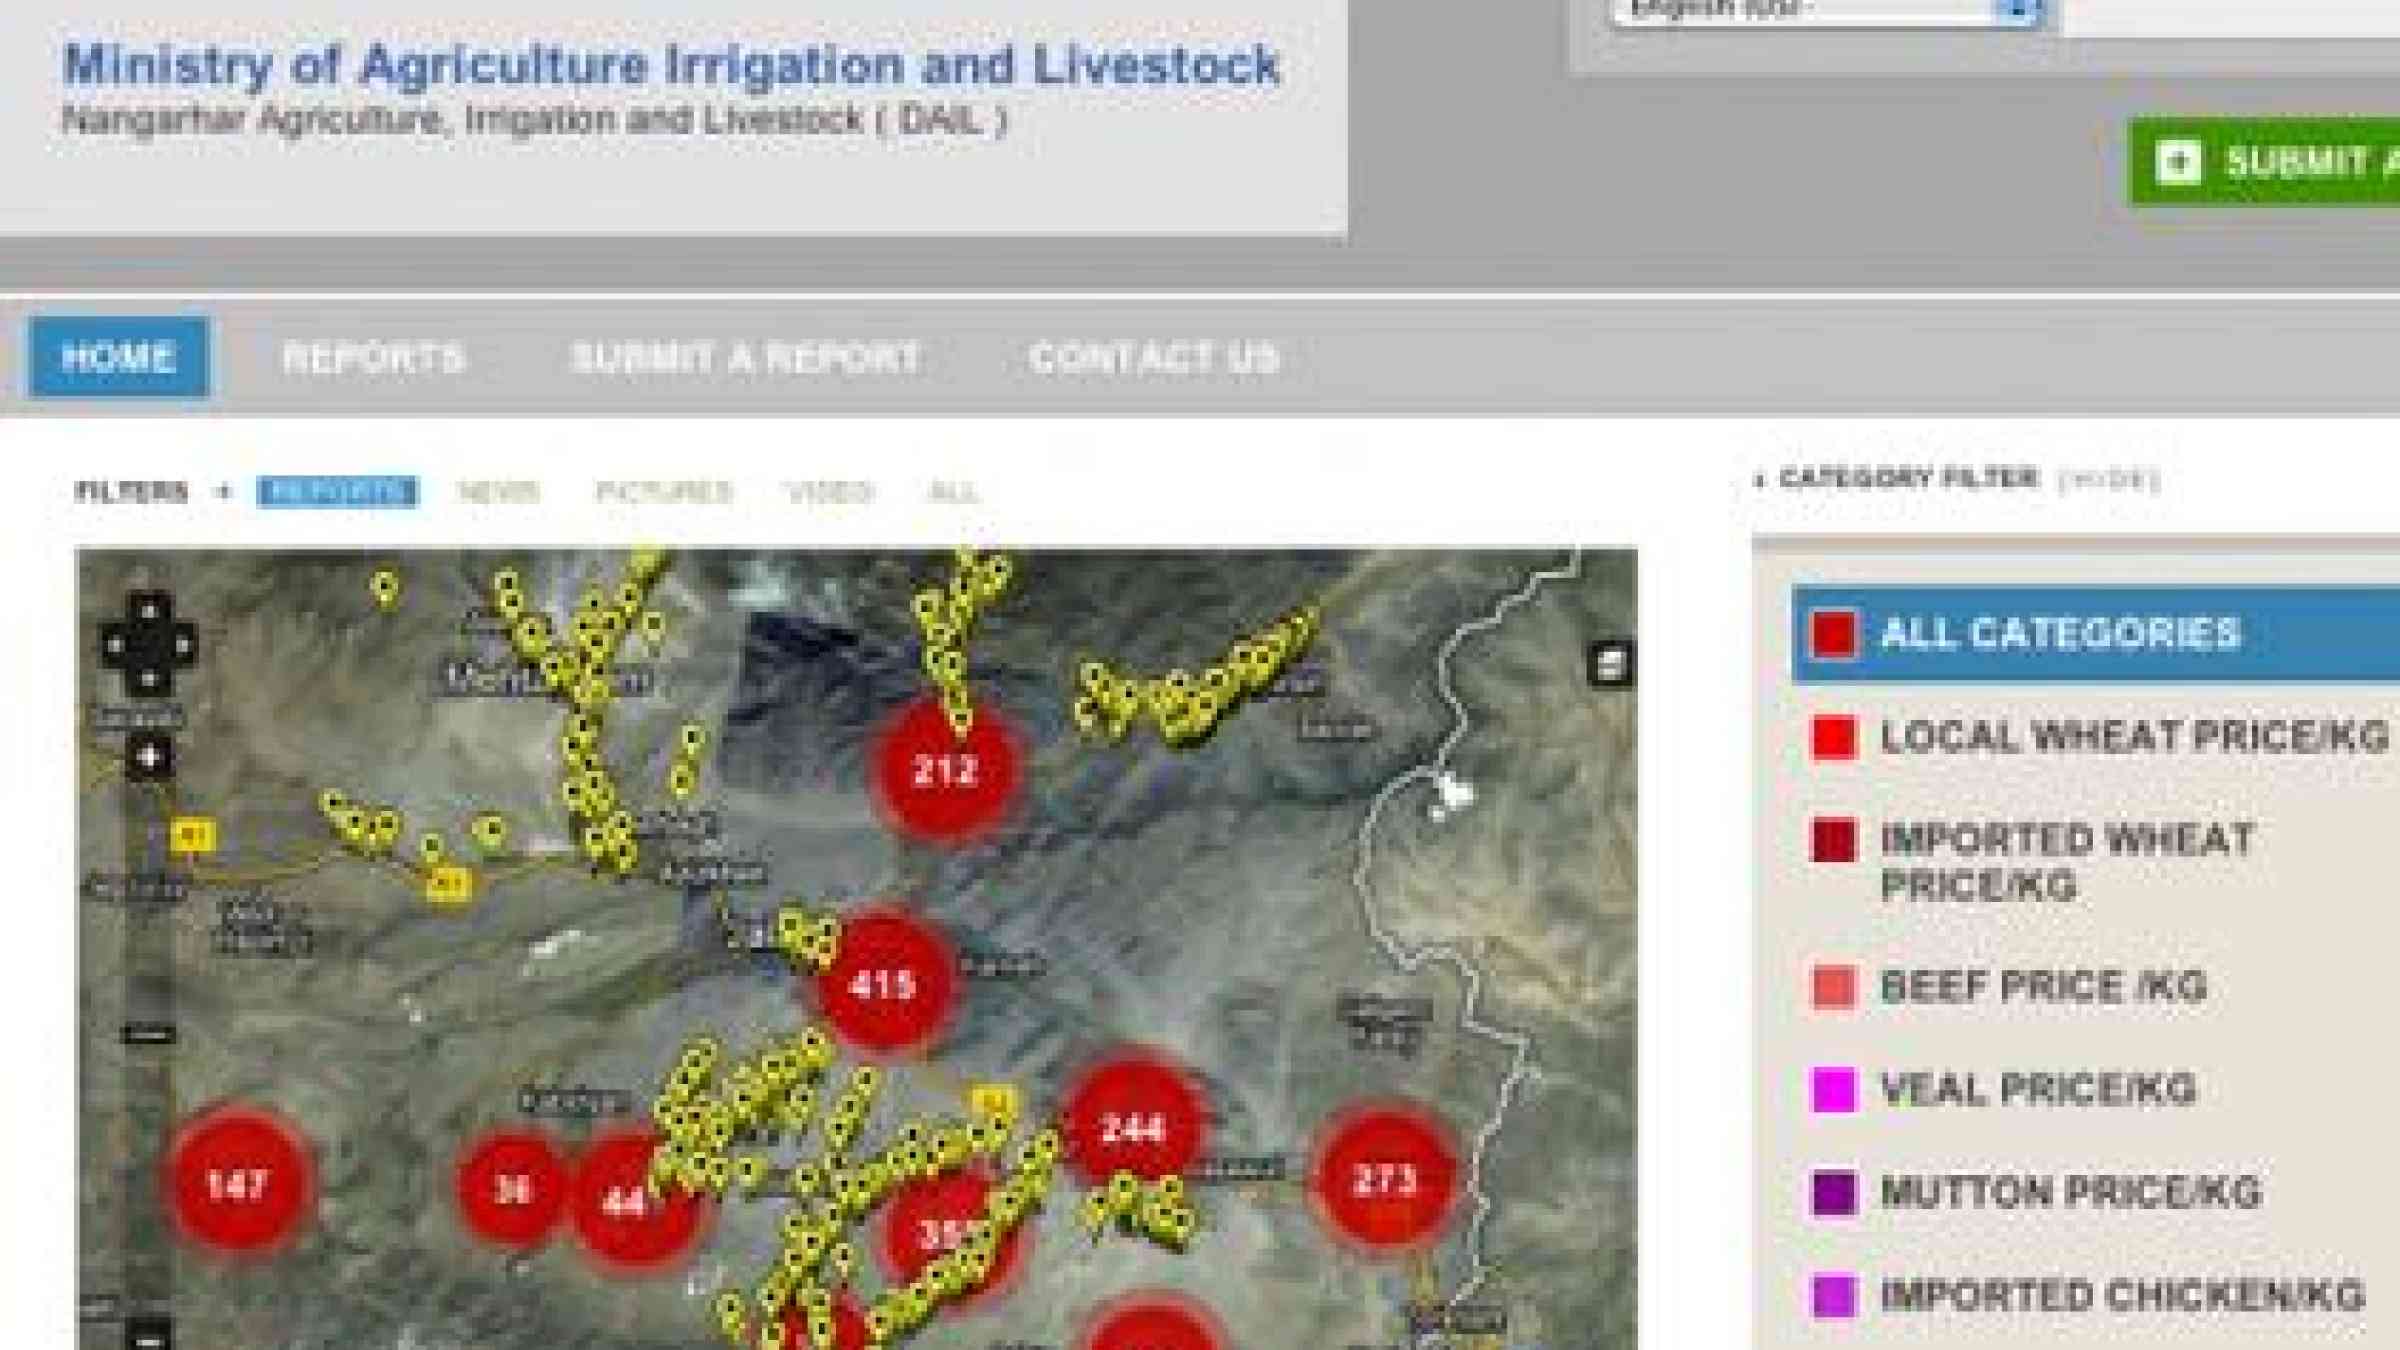The height and width of the screenshot is (1350, 2400).
Task: Switch the map filter to News
Action: (x=499, y=491)
